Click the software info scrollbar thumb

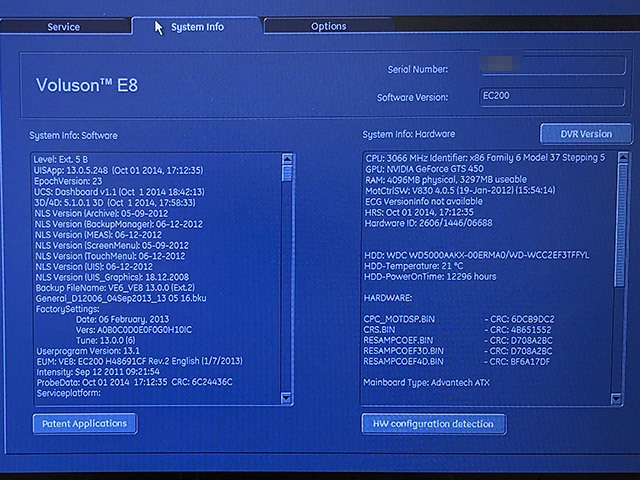(287, 173)
